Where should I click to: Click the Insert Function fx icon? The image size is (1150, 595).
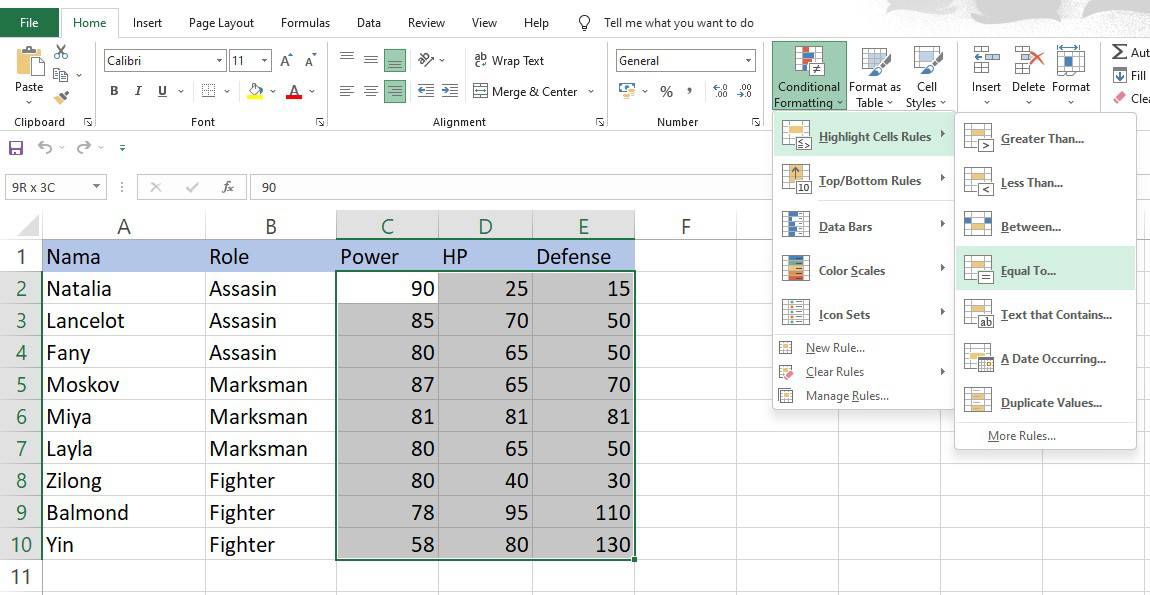pos(228,187)
